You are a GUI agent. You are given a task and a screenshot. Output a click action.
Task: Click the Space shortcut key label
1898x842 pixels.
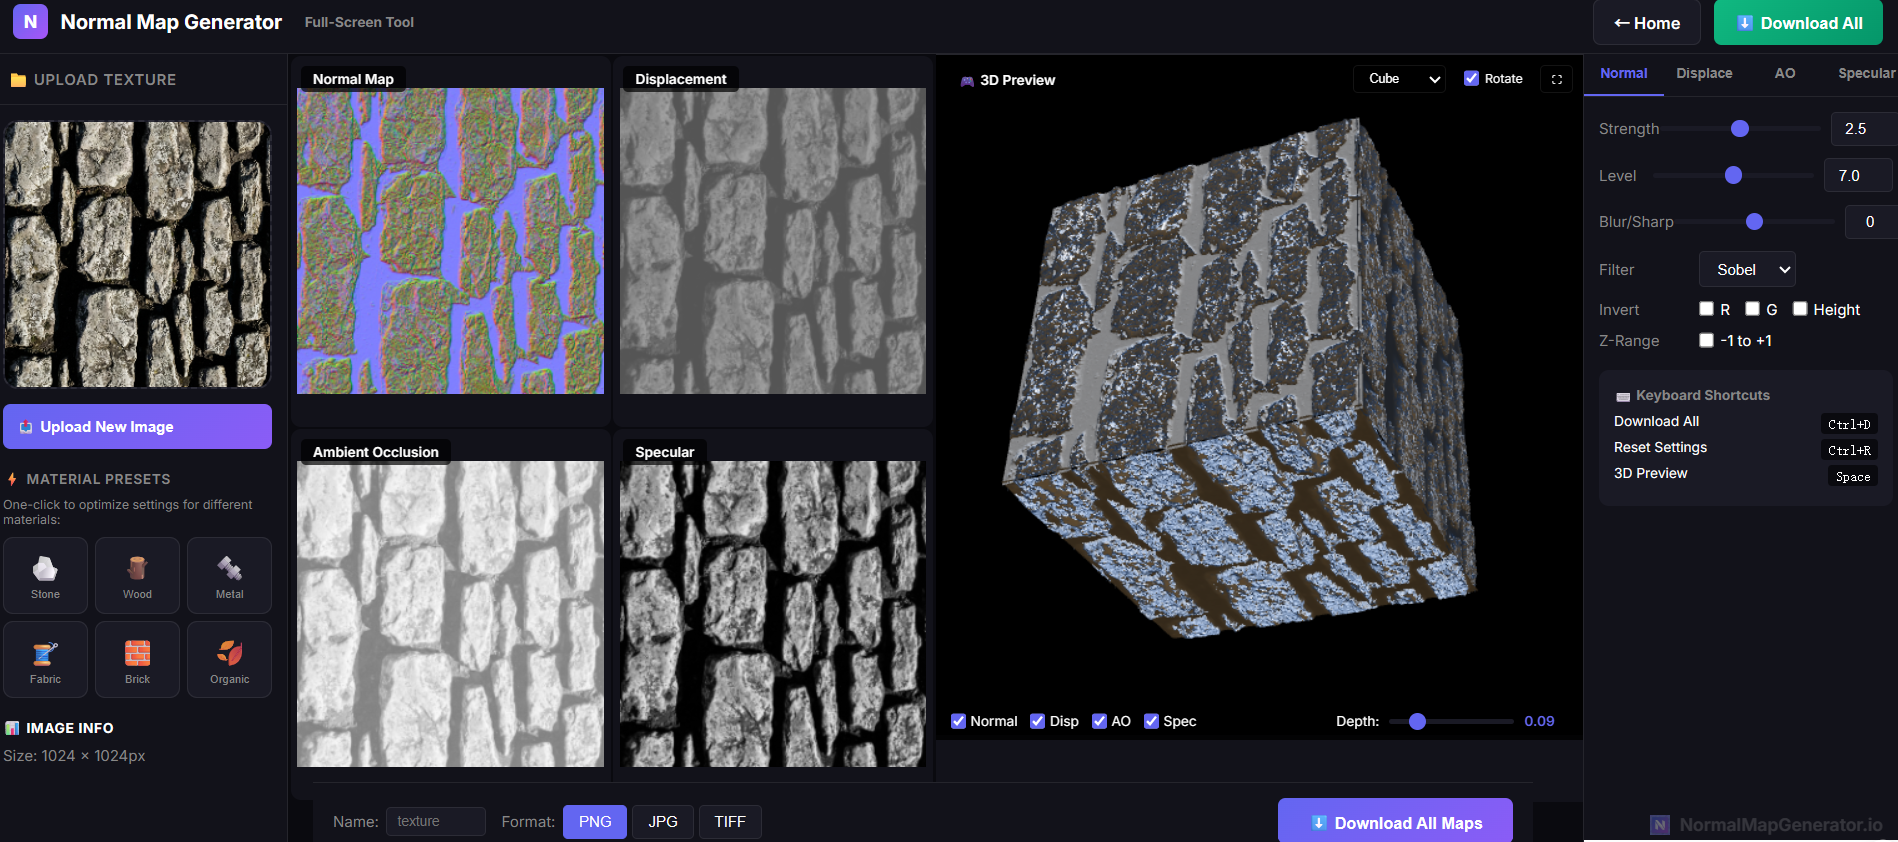(1853, 477)
